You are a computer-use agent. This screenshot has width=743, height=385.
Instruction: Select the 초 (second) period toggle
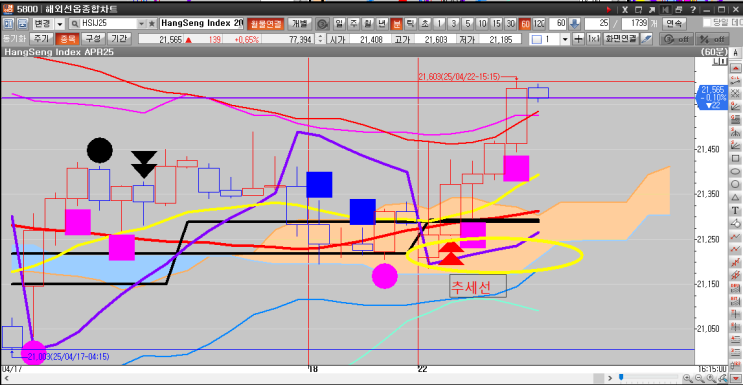point(425,23)
